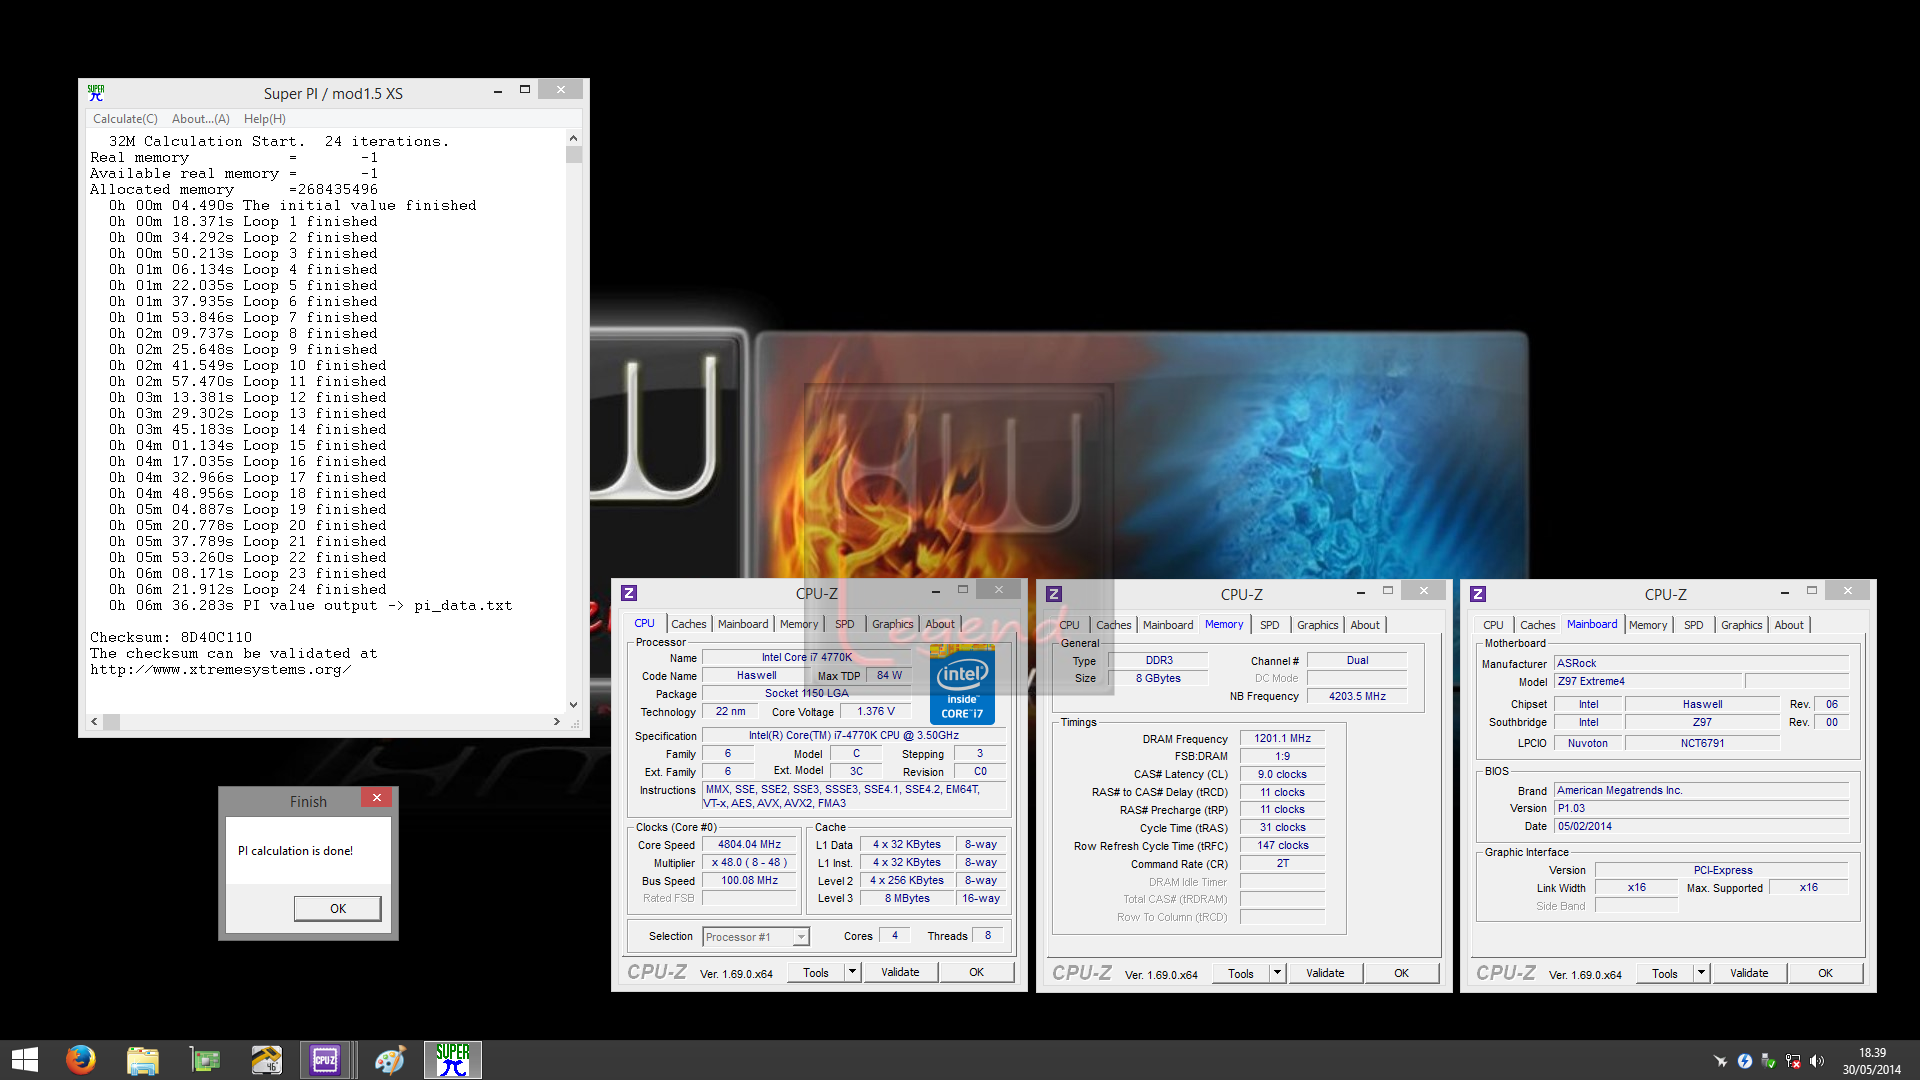The image size is (1920, 1080).
Task: Click the CPU-Z Z icon in CPU window
Action: 629,593
